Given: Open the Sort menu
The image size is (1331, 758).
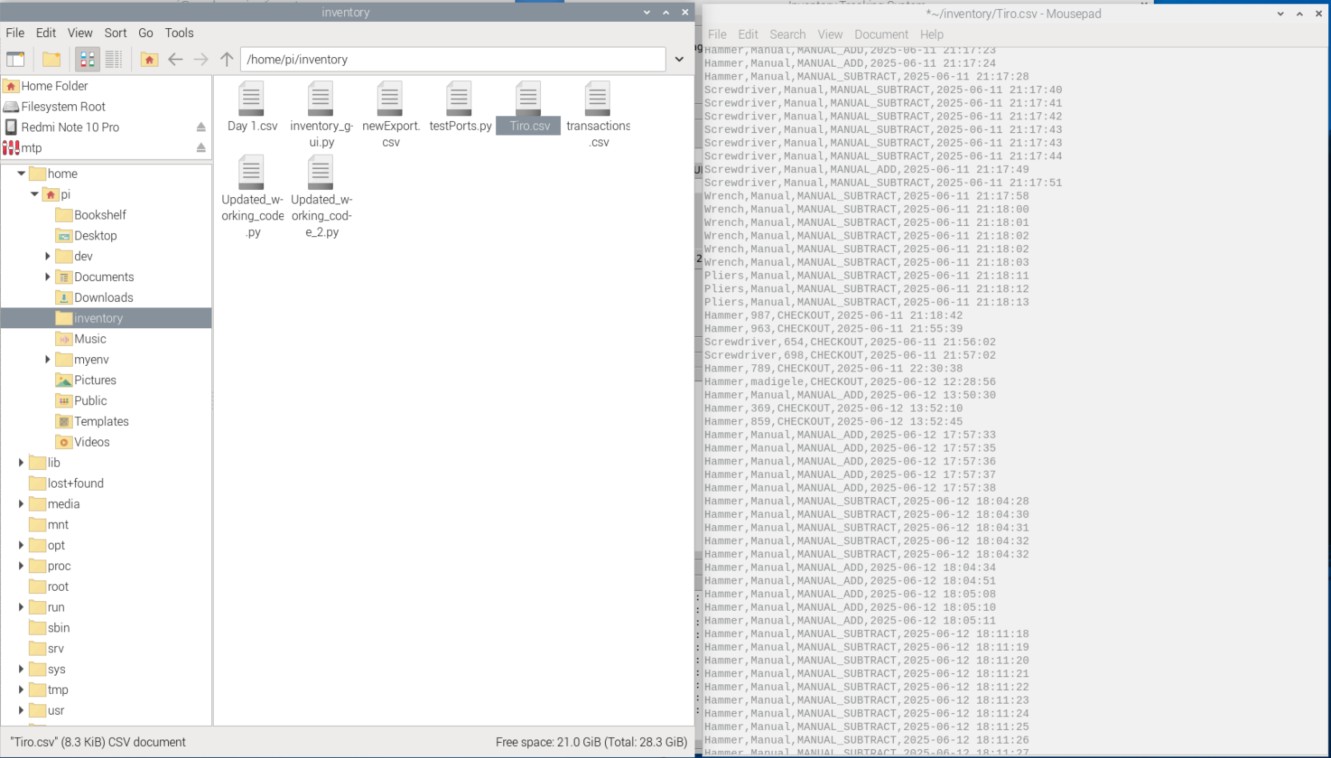Looking at the screenshot, I should (116, 33).
